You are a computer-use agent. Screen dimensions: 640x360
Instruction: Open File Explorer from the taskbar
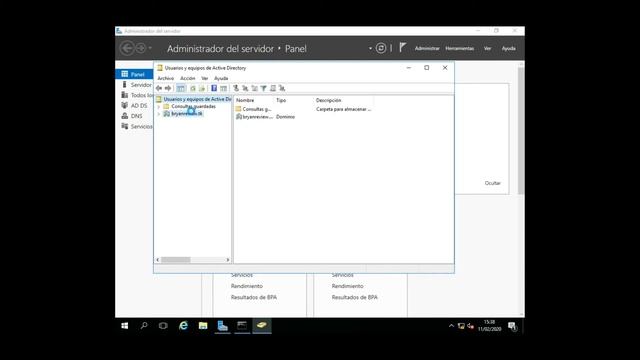click(x=203, y=325)
